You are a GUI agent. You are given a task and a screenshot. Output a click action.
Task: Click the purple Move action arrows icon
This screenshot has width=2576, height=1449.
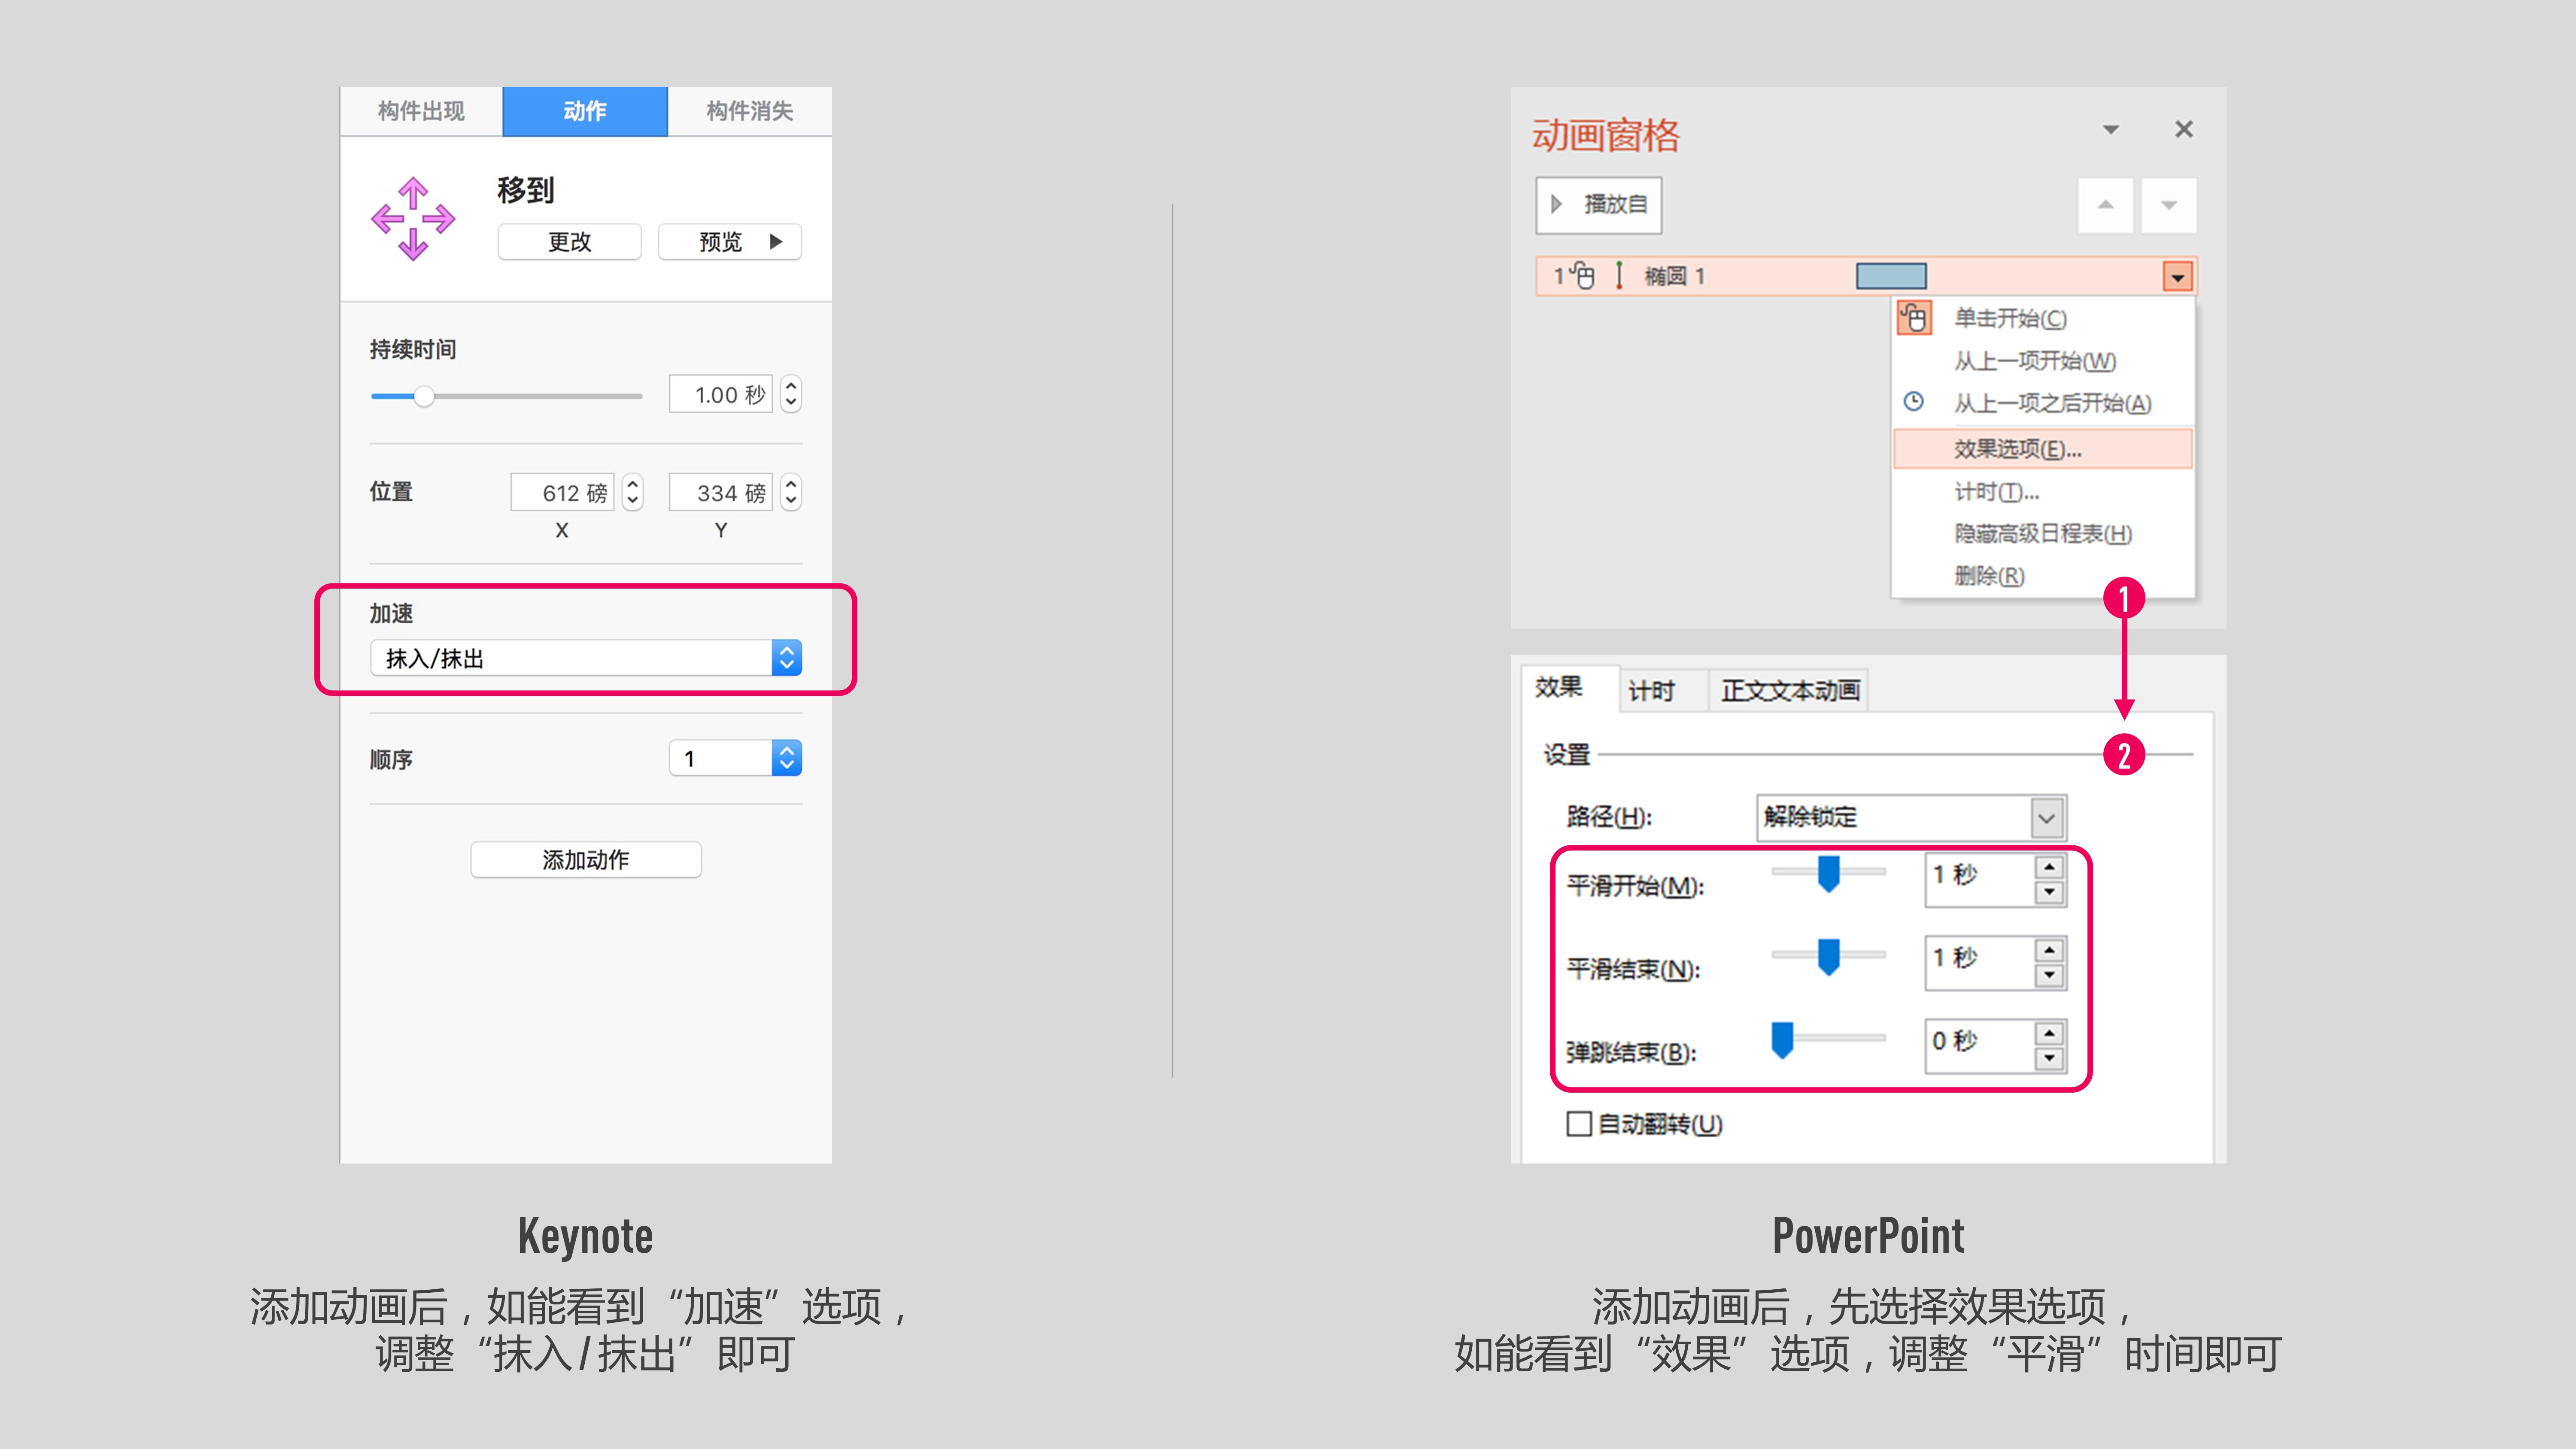(413, 219)
